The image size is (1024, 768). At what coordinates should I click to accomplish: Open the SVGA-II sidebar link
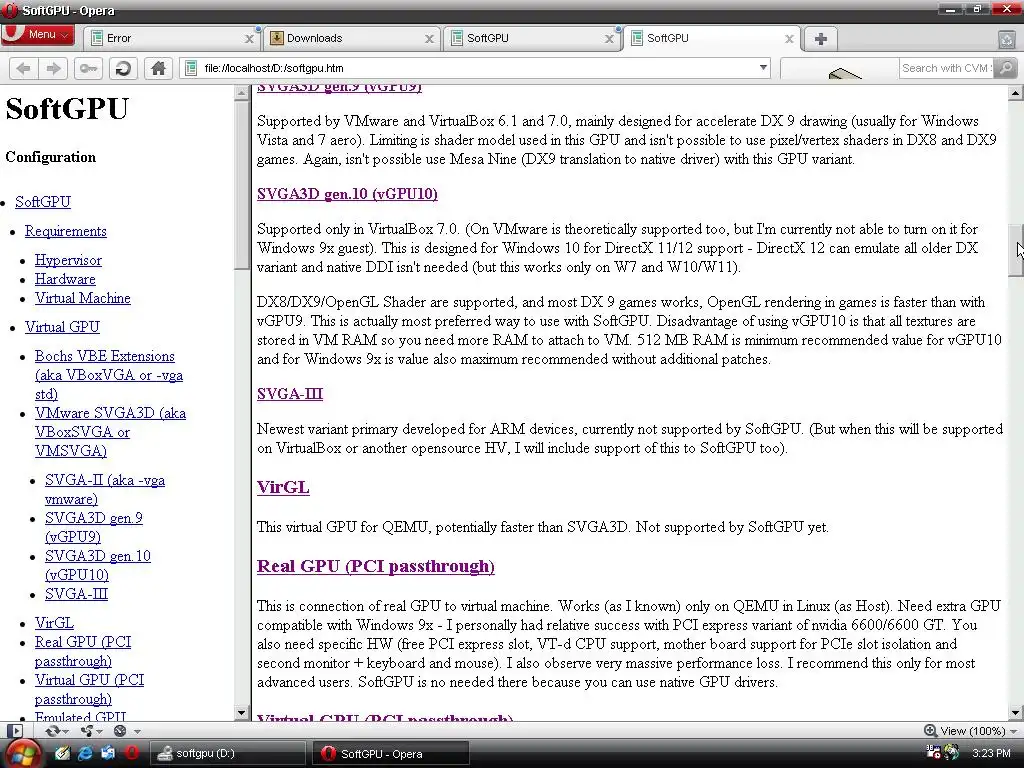click(x=104, y=489)
